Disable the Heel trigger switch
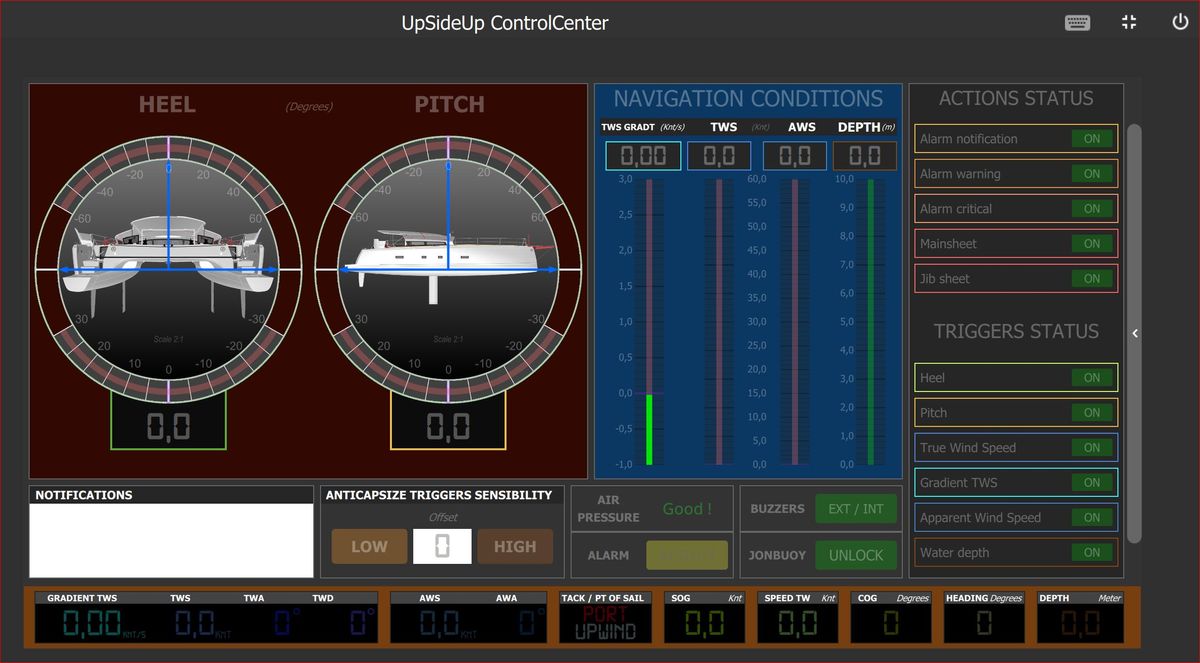Screen dimensions: 1200x663 pos(1091,378)
